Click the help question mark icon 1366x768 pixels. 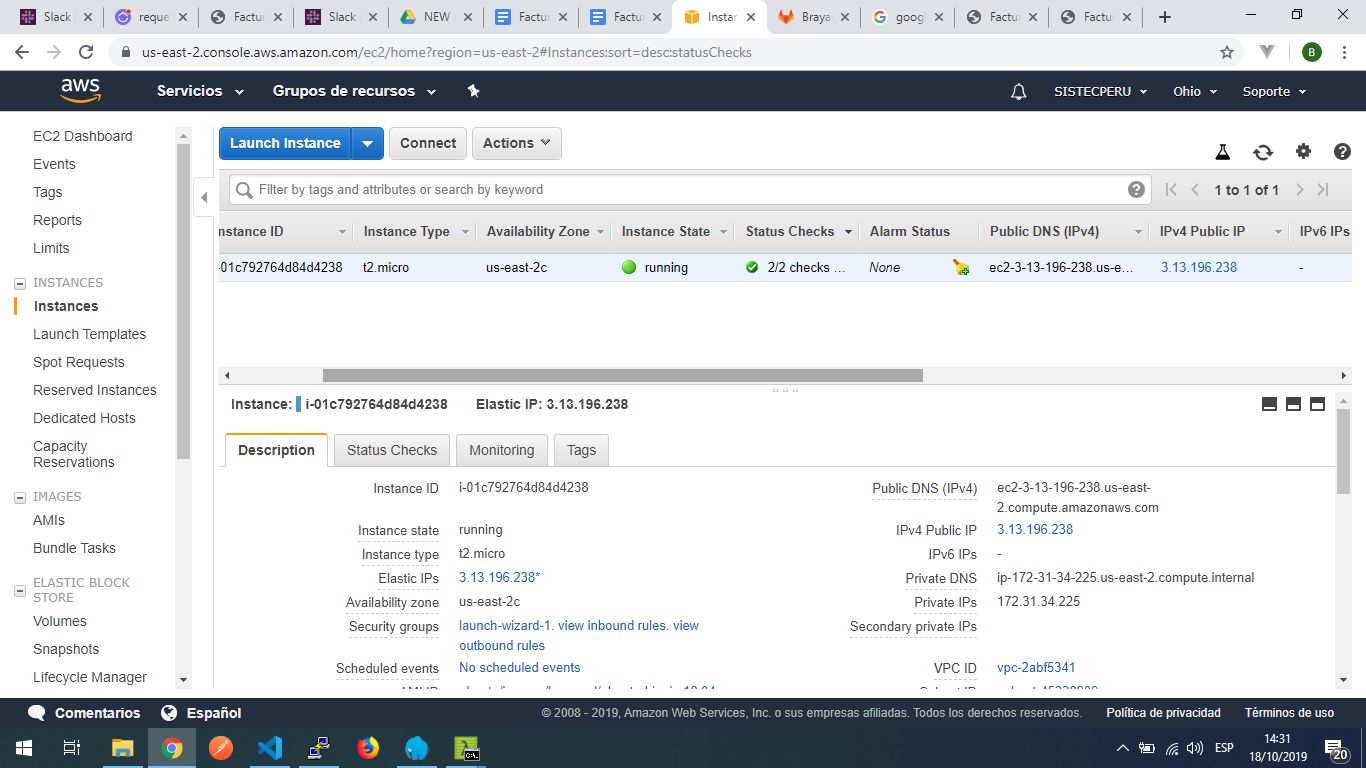point(1342,152)
